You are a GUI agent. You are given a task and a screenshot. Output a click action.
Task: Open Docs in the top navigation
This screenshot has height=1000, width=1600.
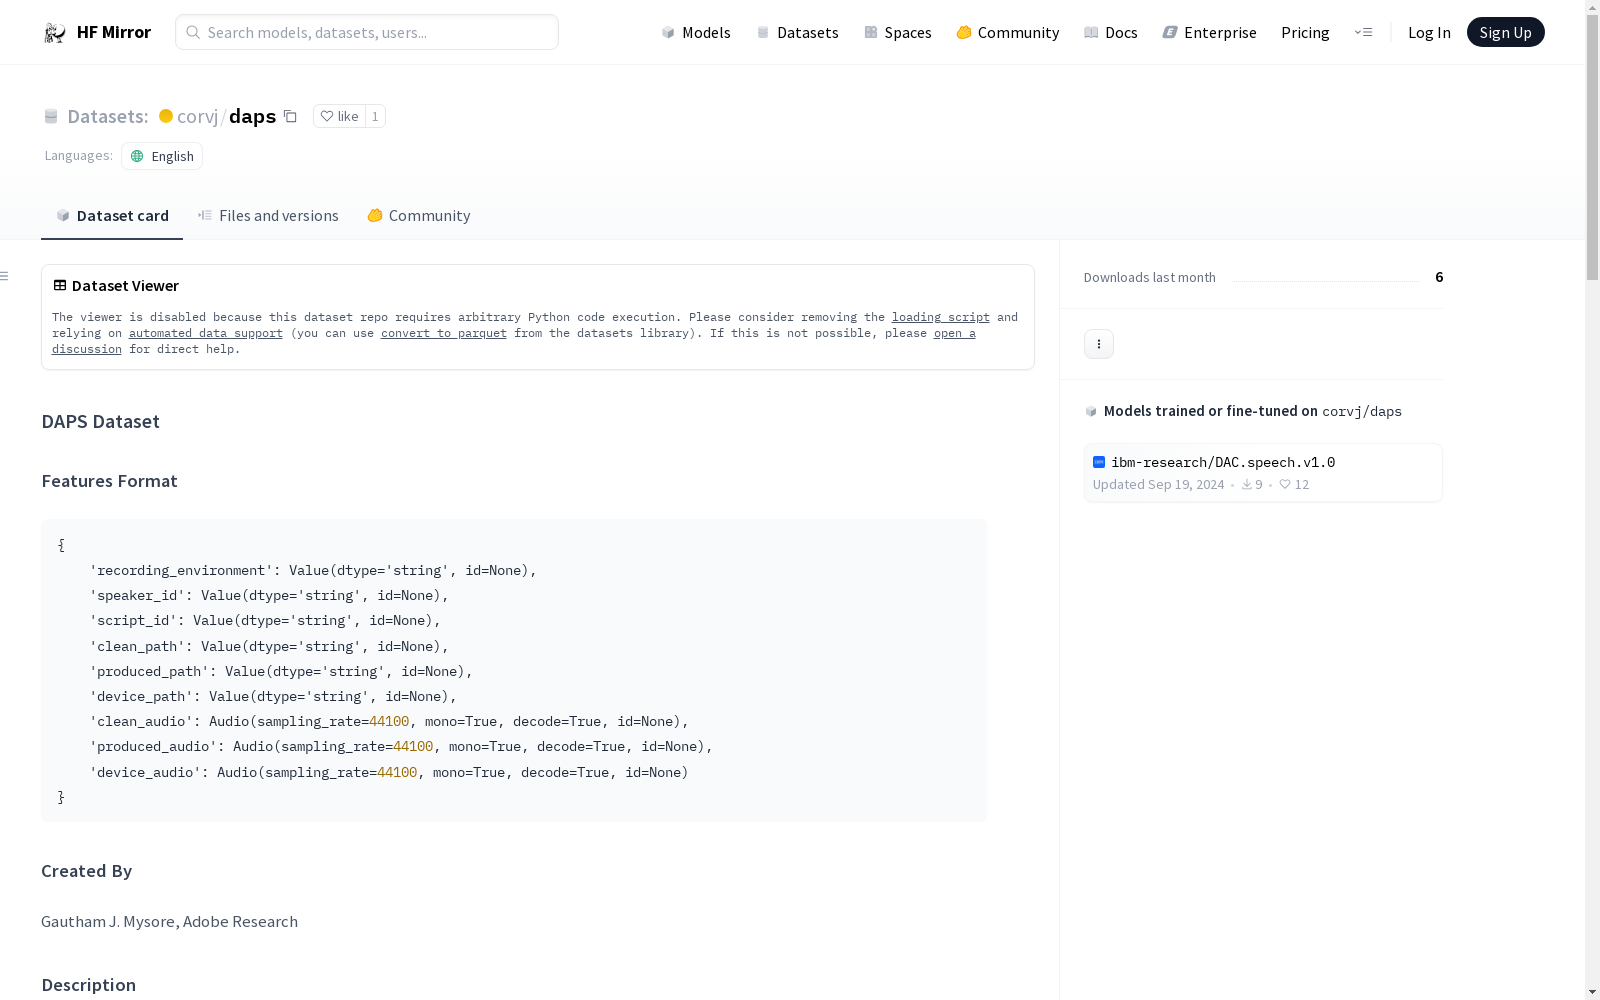(x=1111, y=33)
